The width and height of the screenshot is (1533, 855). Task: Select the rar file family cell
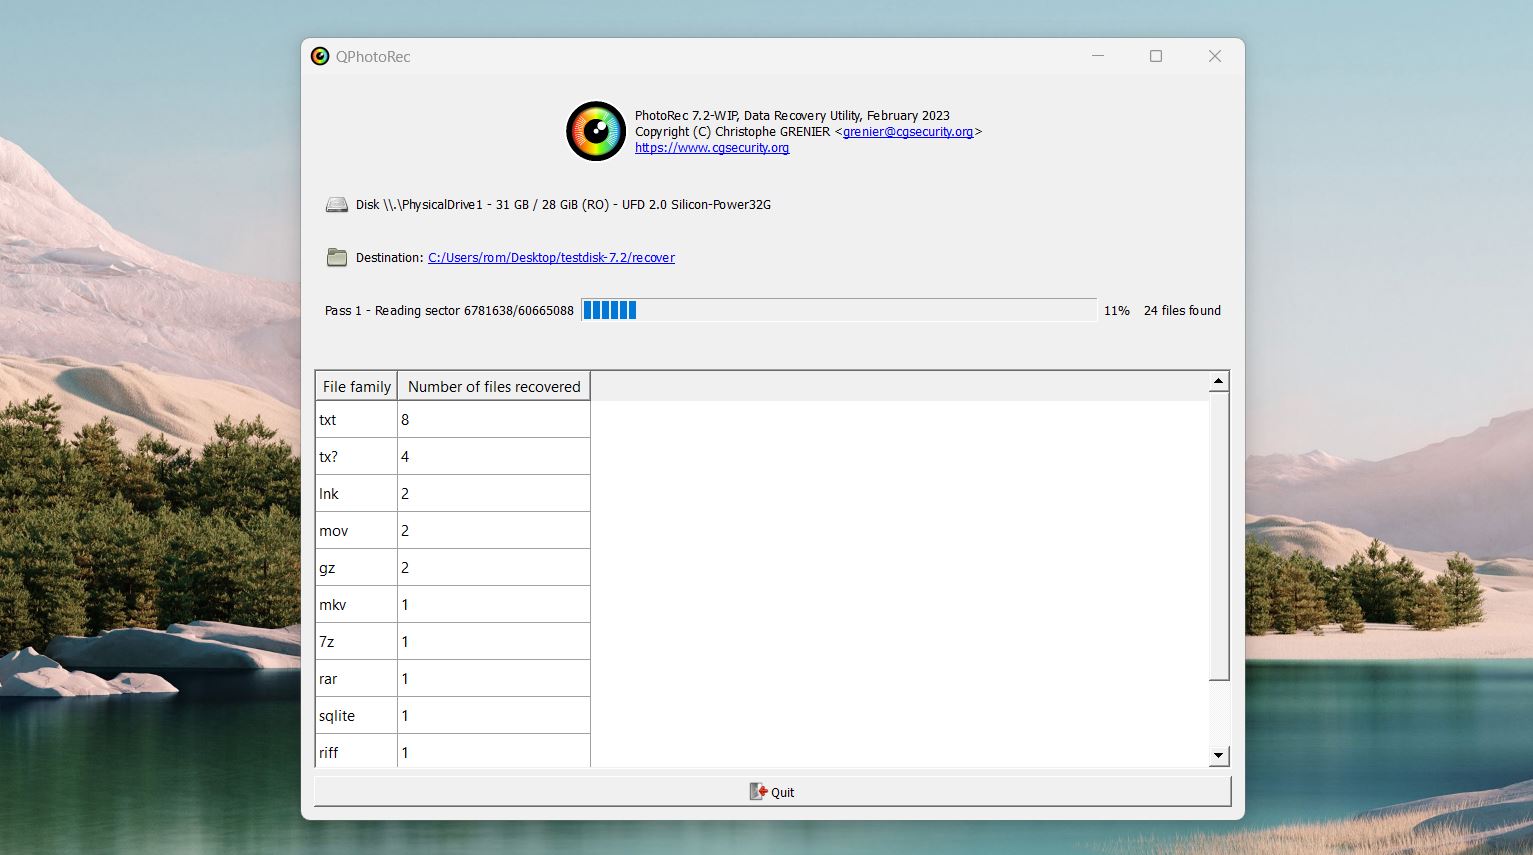[357, 679]
